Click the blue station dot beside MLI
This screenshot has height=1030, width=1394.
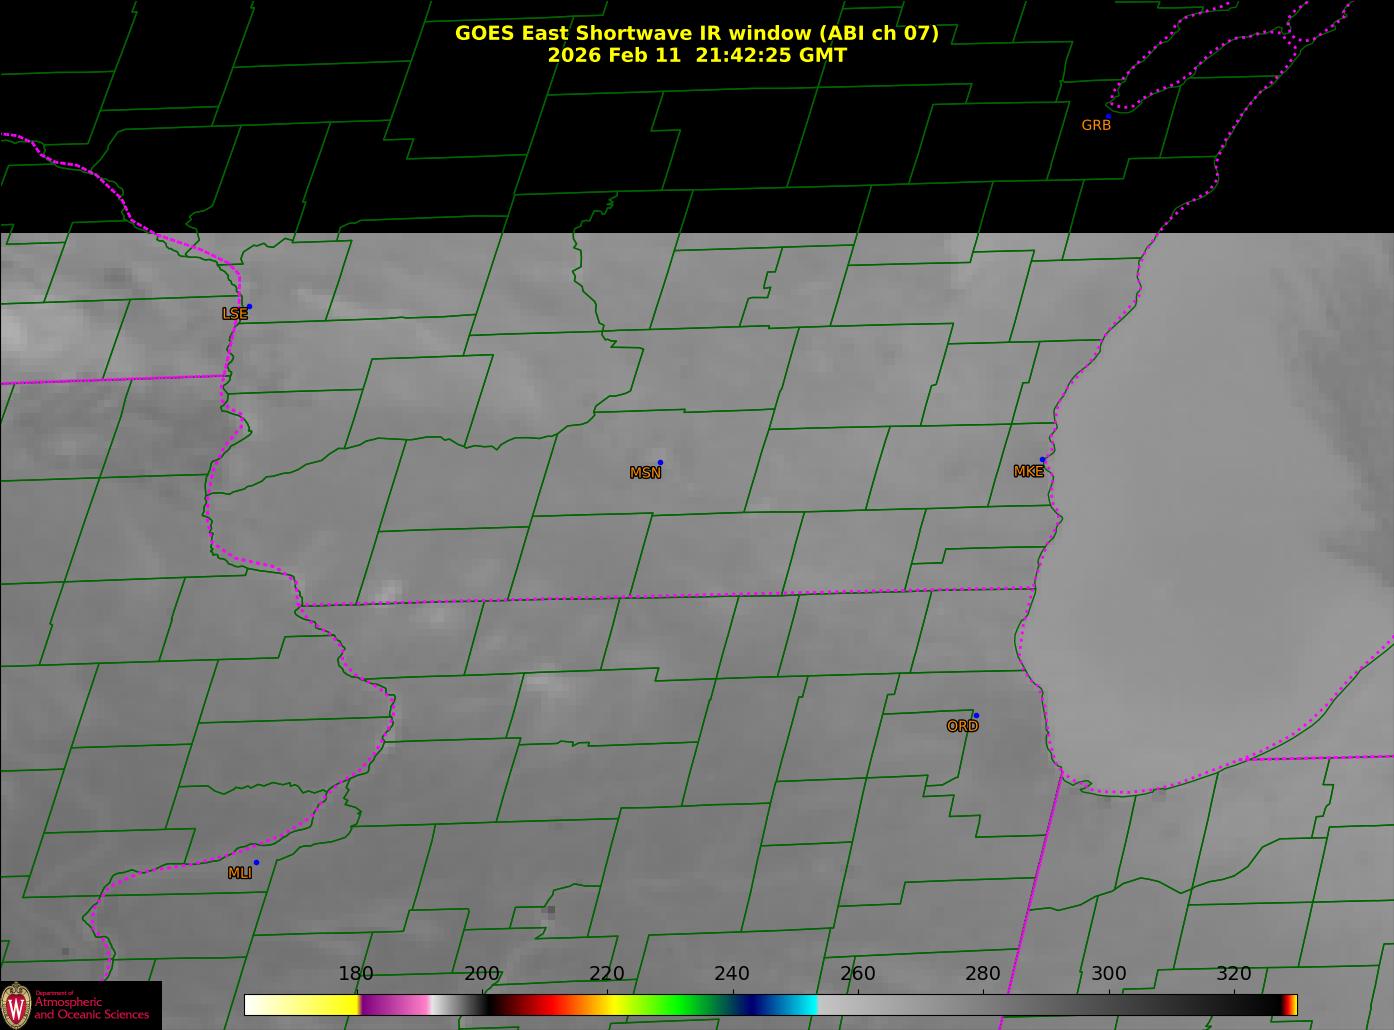coord(256,863)
